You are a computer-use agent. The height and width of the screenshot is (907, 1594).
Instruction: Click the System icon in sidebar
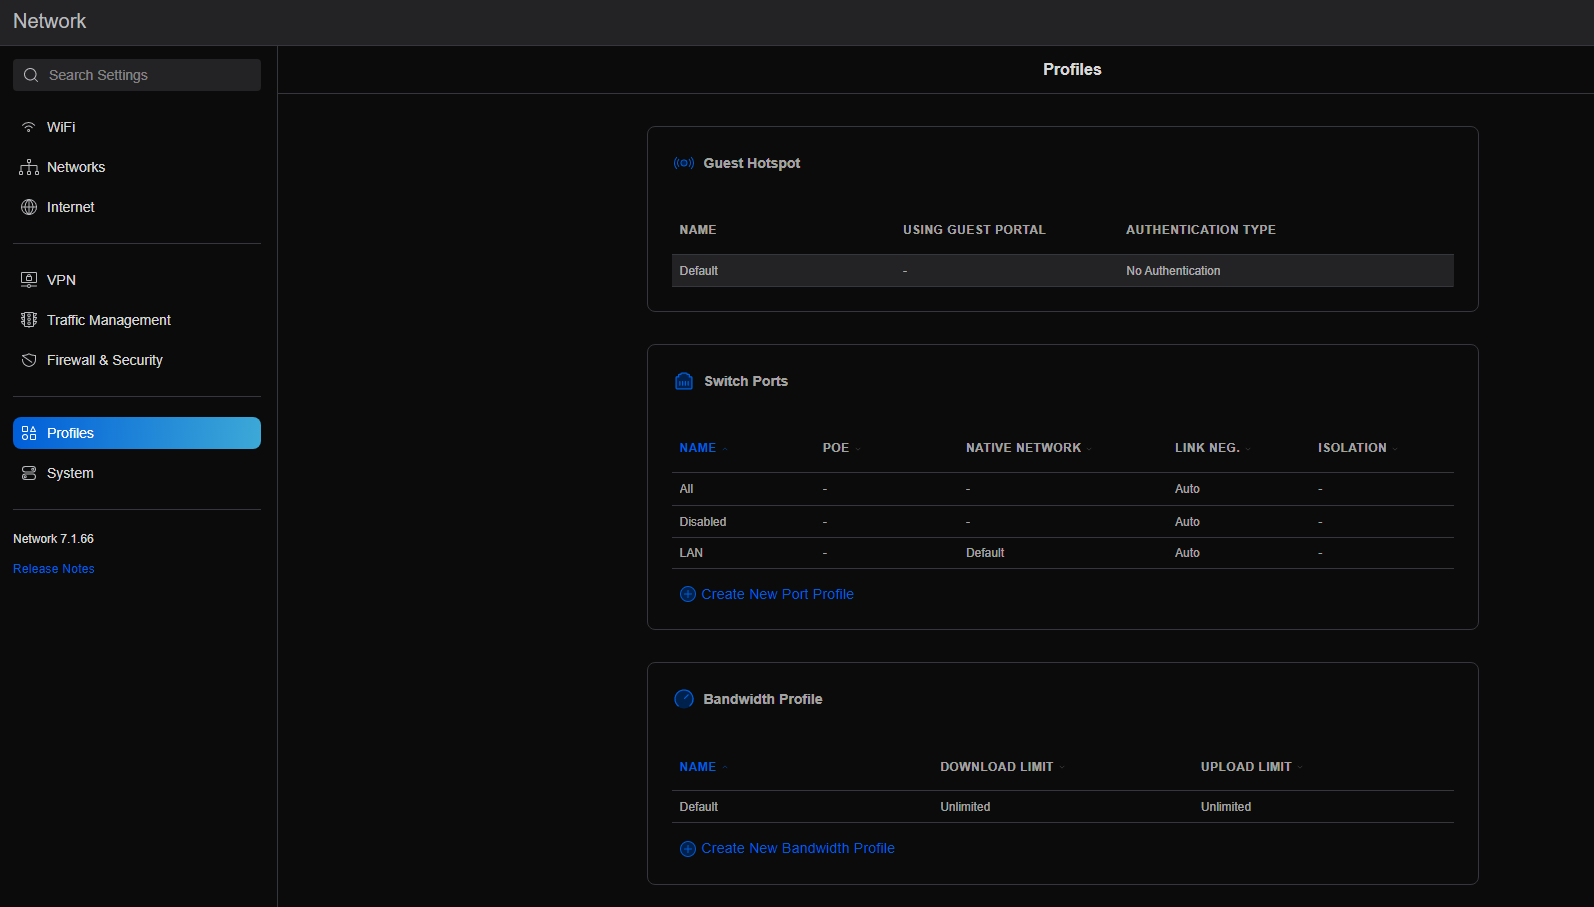click(x=29, y=473)
